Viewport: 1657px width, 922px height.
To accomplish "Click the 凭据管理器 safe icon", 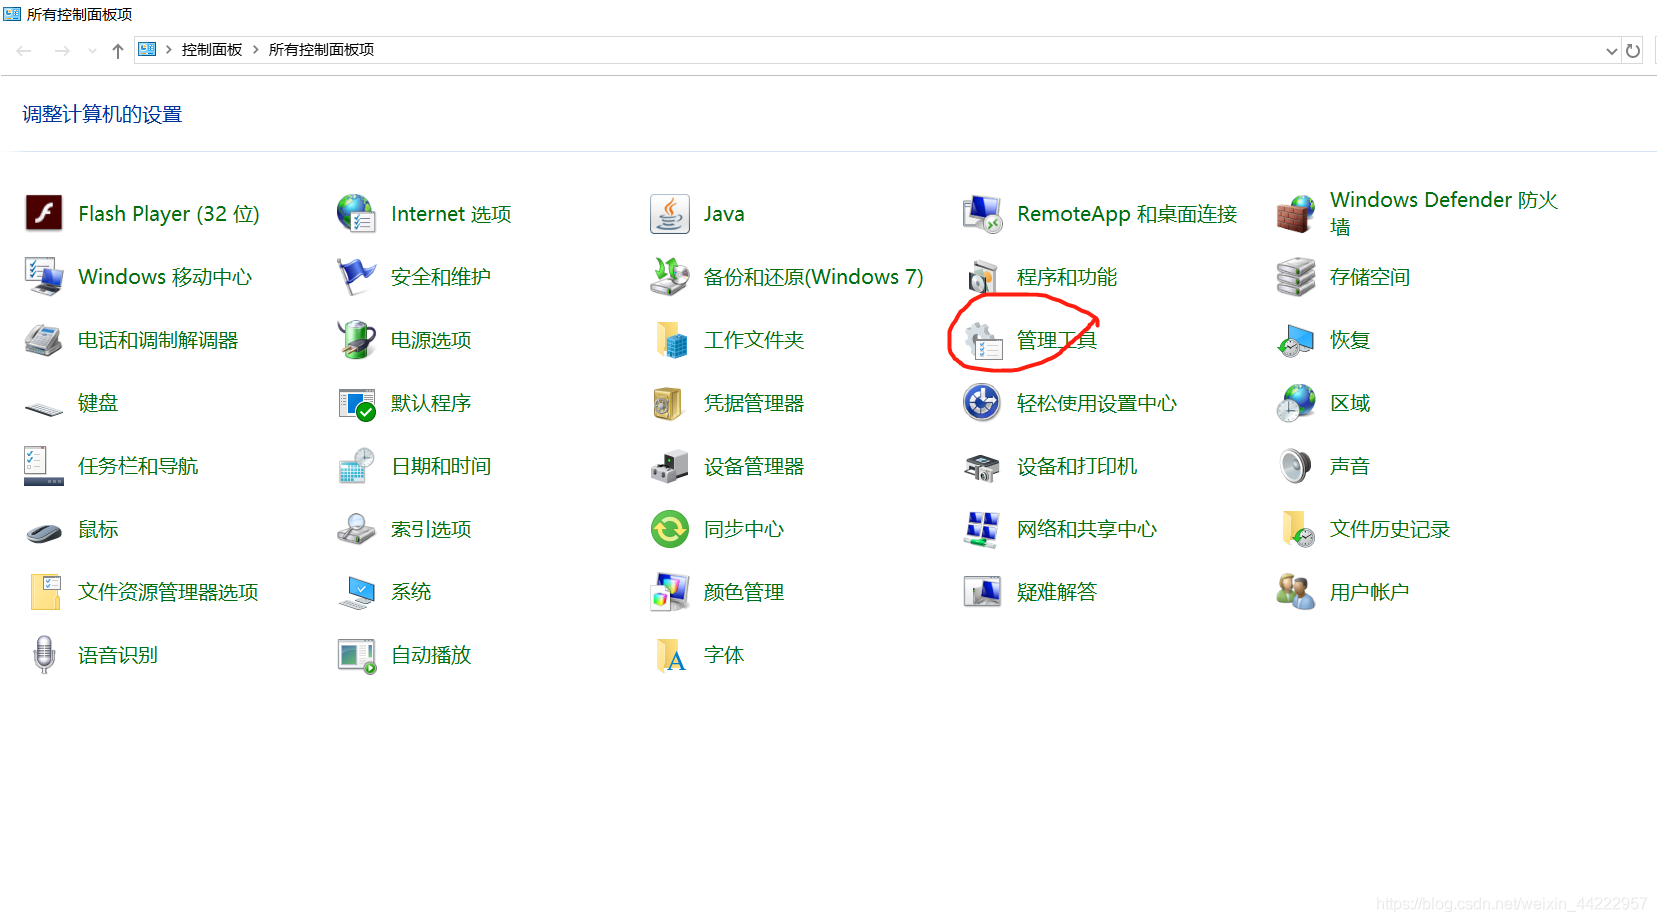I will click(x=669, y=403).
